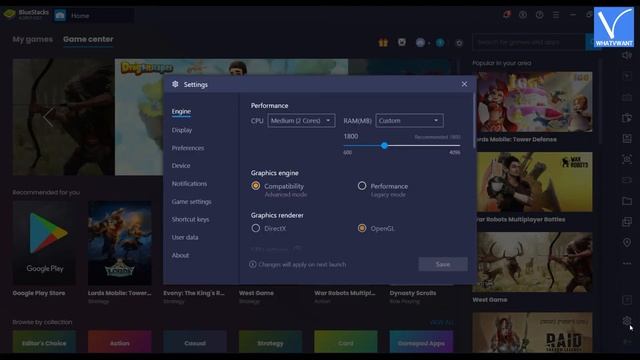
Task: Open the CPU cores dropdown
Action: [301, 121]
